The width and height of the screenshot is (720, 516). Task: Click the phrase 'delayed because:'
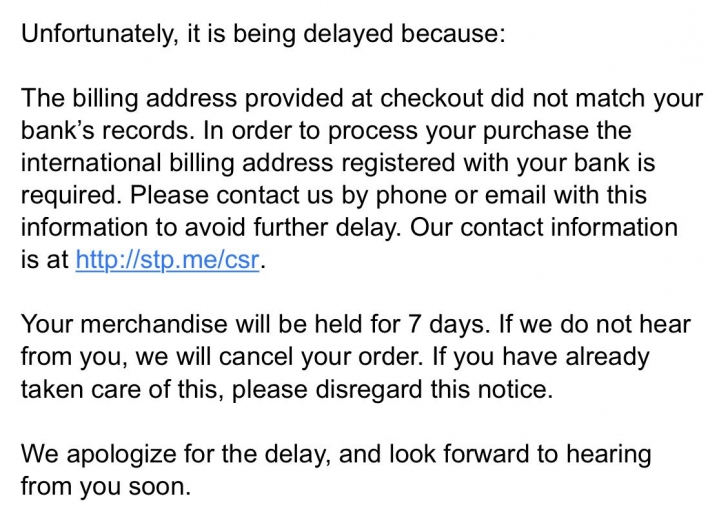(404, 34)
